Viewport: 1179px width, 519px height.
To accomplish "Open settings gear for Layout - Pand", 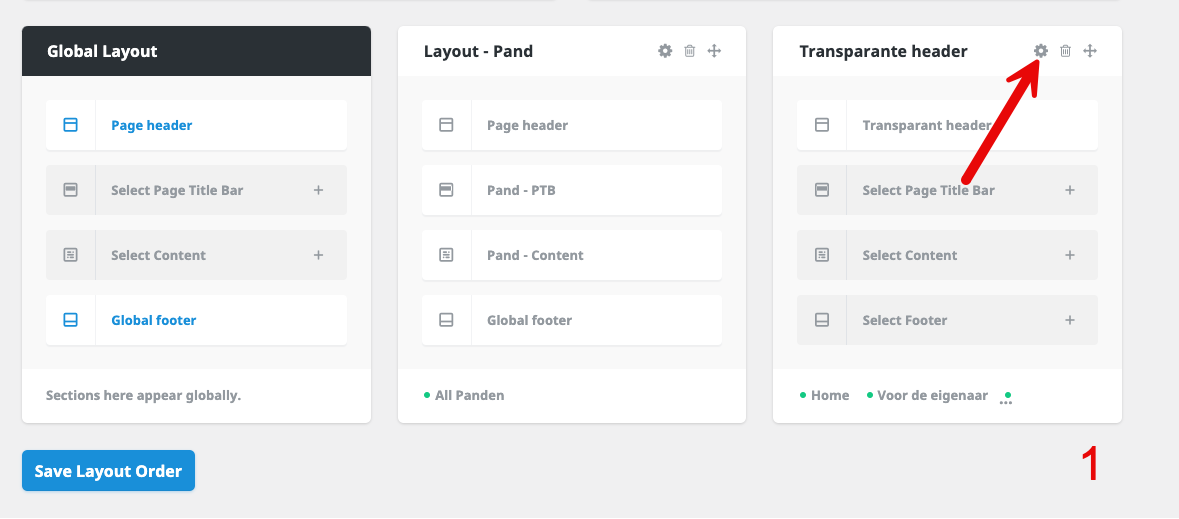I will click(665, 51).
